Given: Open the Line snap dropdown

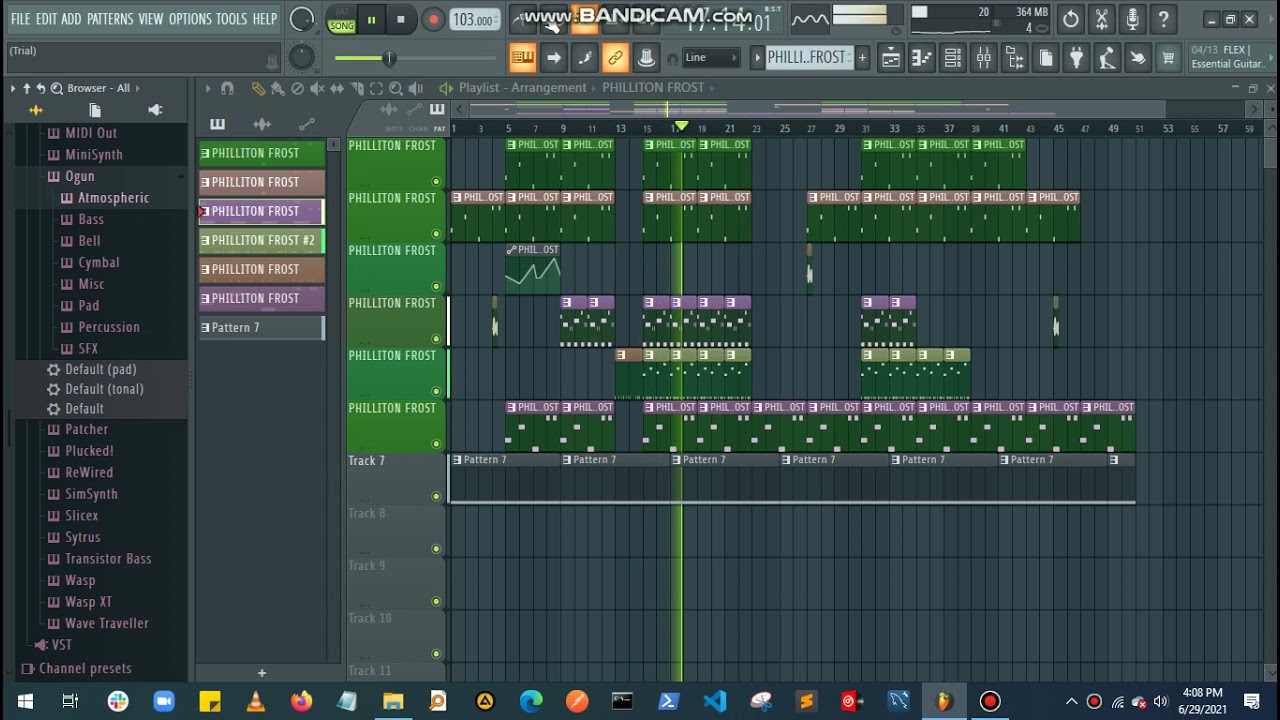Looking at the screenshot, I should tap(711, 58).
